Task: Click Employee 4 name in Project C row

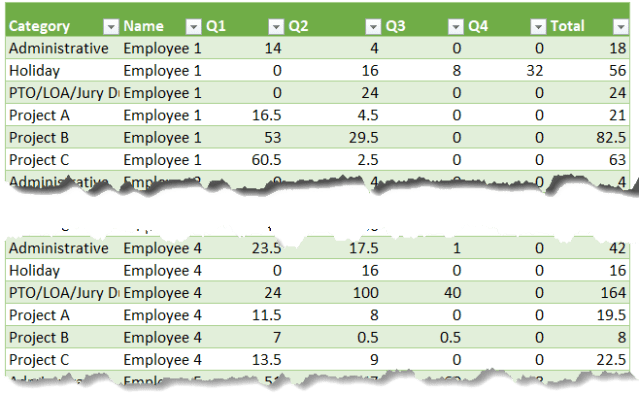Action: tap(163, 360)
